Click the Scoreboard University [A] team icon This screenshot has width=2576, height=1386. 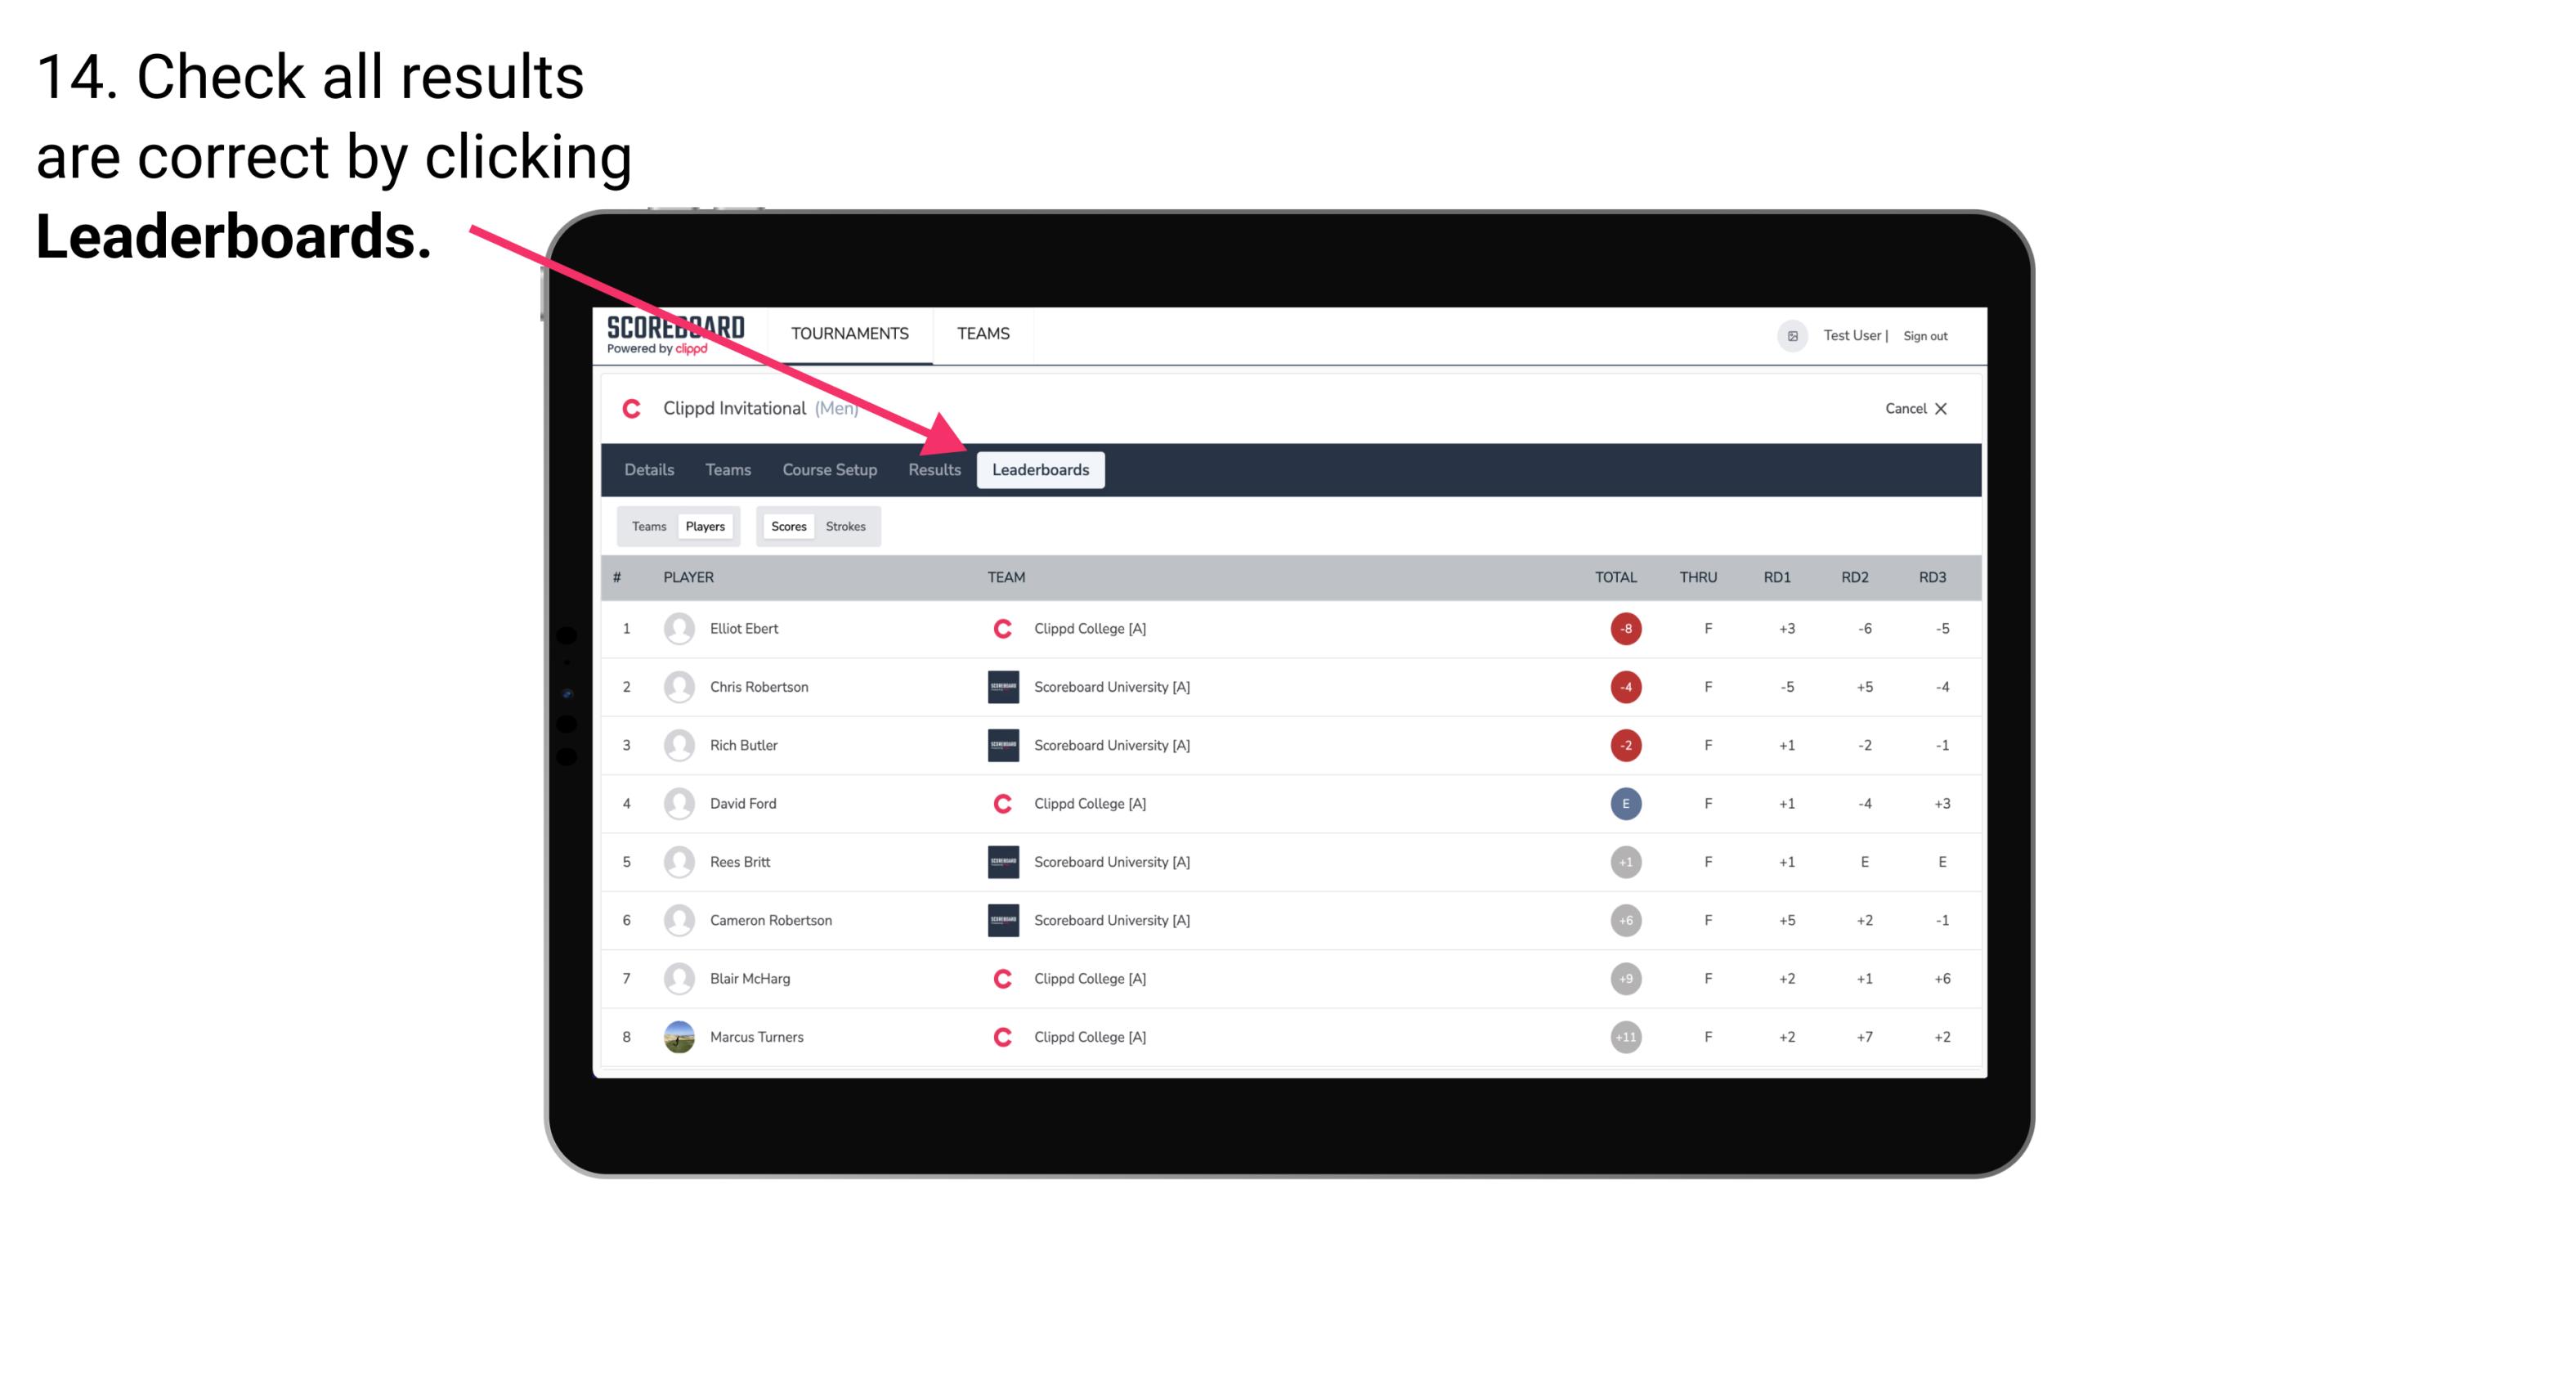pos(998,686)
